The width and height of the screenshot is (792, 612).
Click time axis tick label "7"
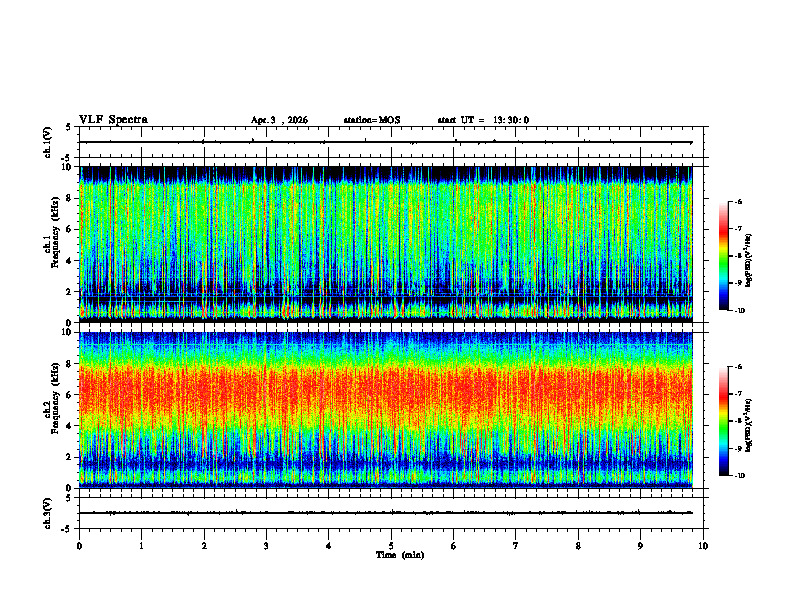(516, 546)
